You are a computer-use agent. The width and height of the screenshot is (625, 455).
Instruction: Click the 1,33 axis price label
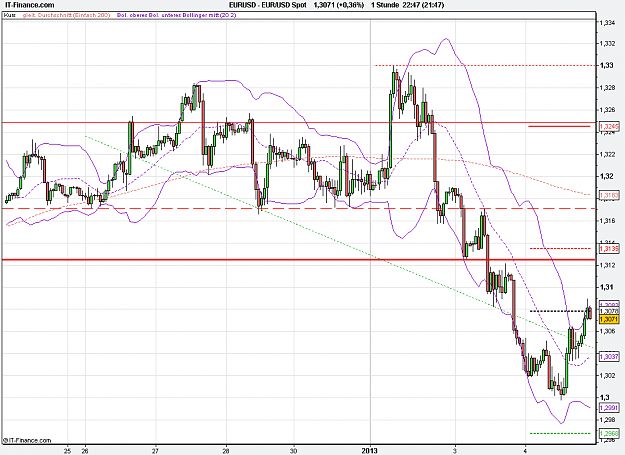[x=607, y=65]
